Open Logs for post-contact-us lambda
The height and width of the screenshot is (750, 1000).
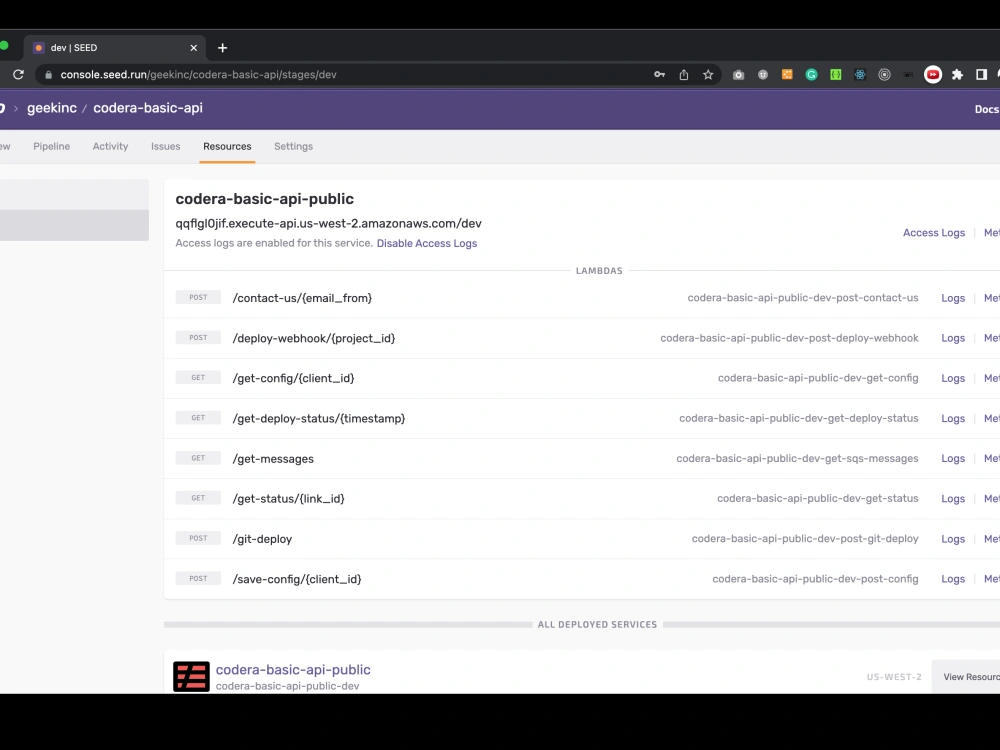(x=953, y=298)
